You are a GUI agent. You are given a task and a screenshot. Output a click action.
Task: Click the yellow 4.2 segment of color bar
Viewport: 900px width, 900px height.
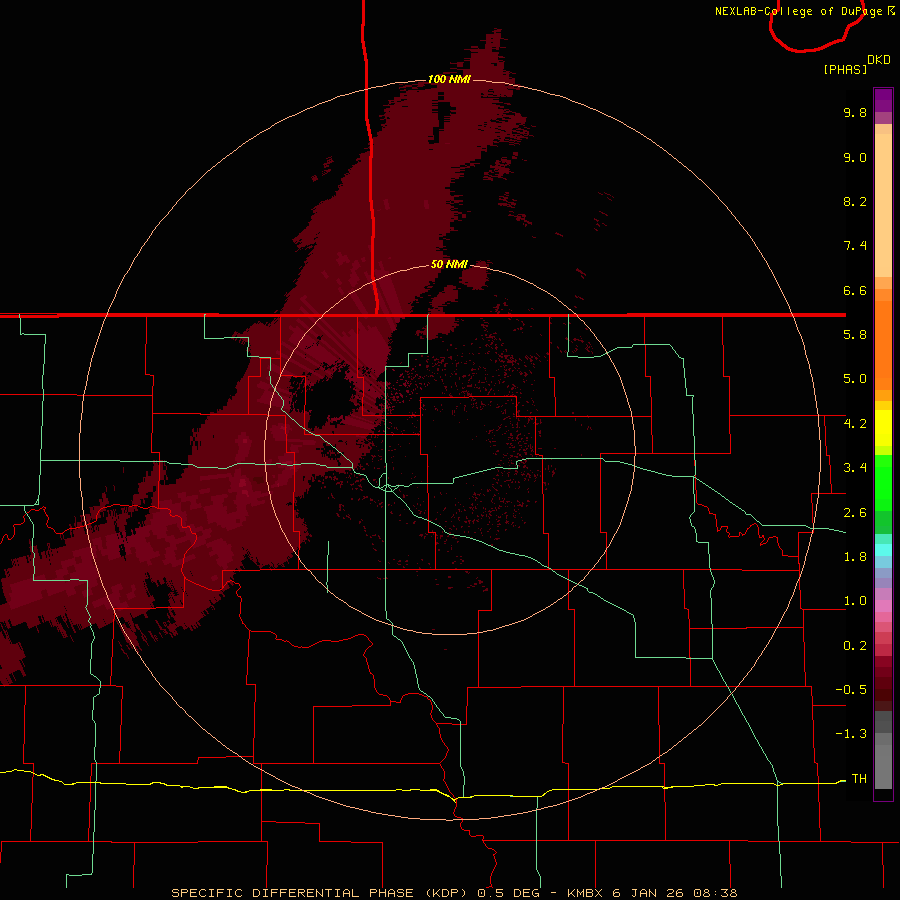point(883,428)
